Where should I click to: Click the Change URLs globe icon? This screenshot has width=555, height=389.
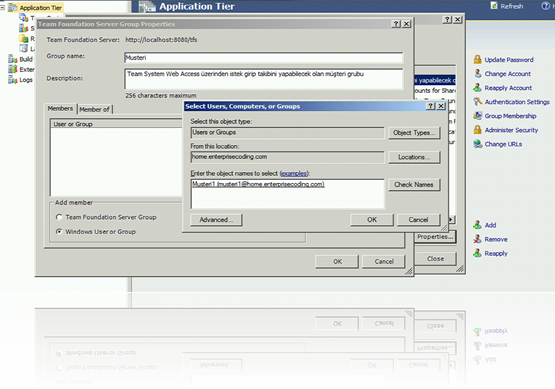pos(477,144)
